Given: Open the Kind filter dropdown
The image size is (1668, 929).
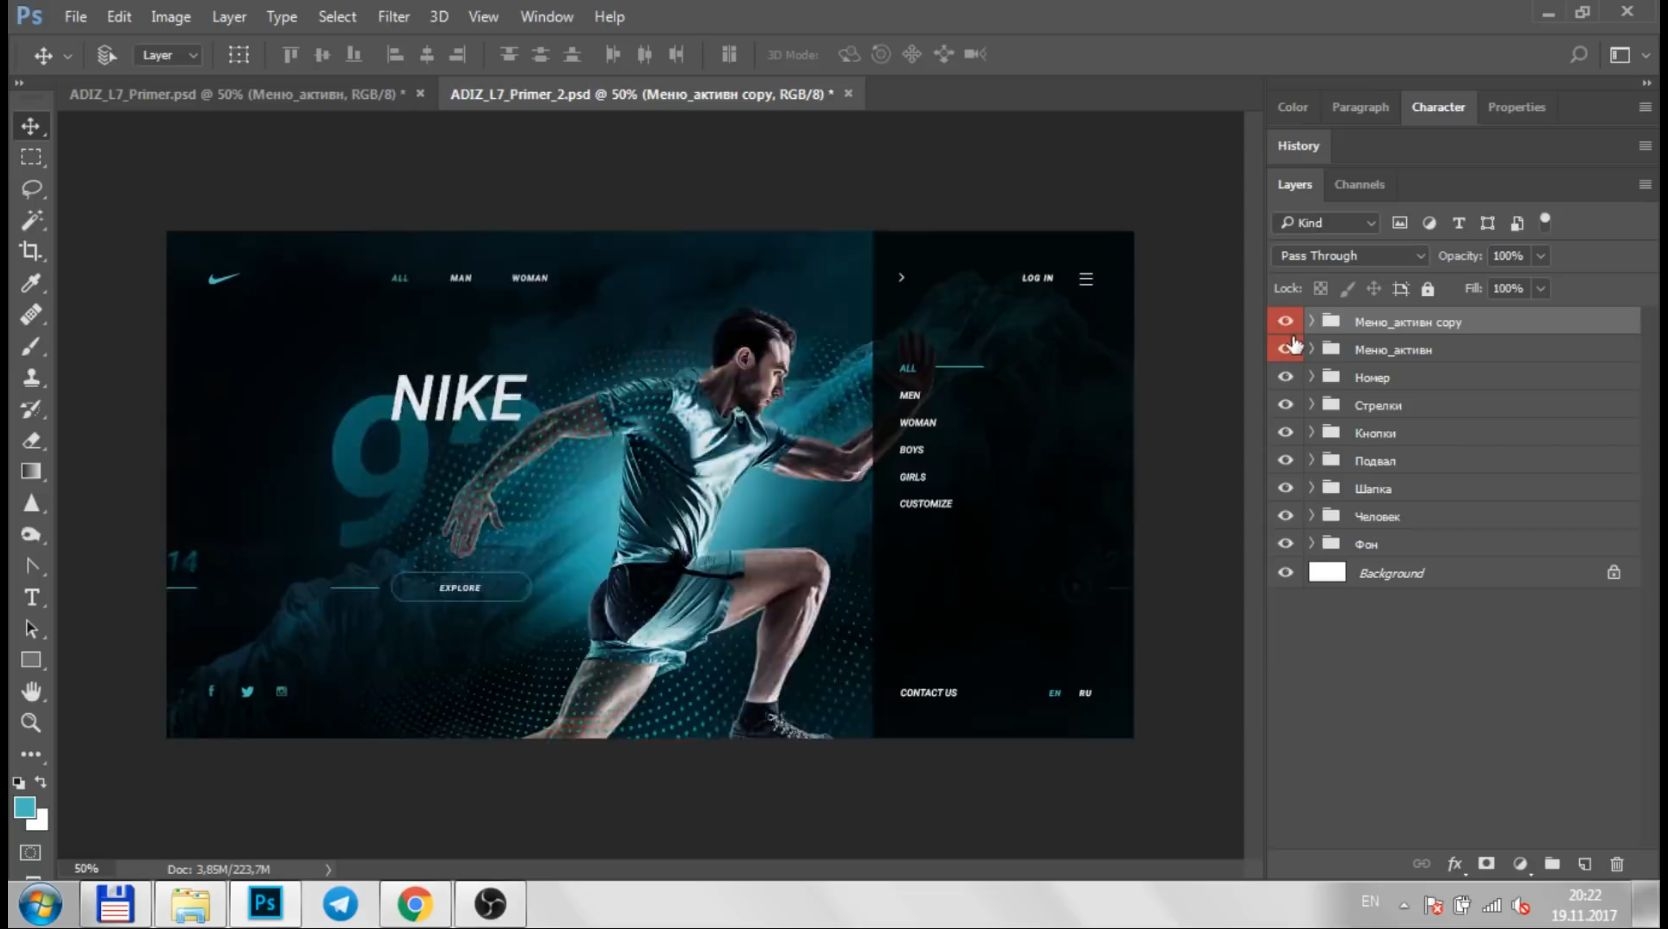Looking at the screenshot, I should pyautogui.click(x=1326, y=223).
